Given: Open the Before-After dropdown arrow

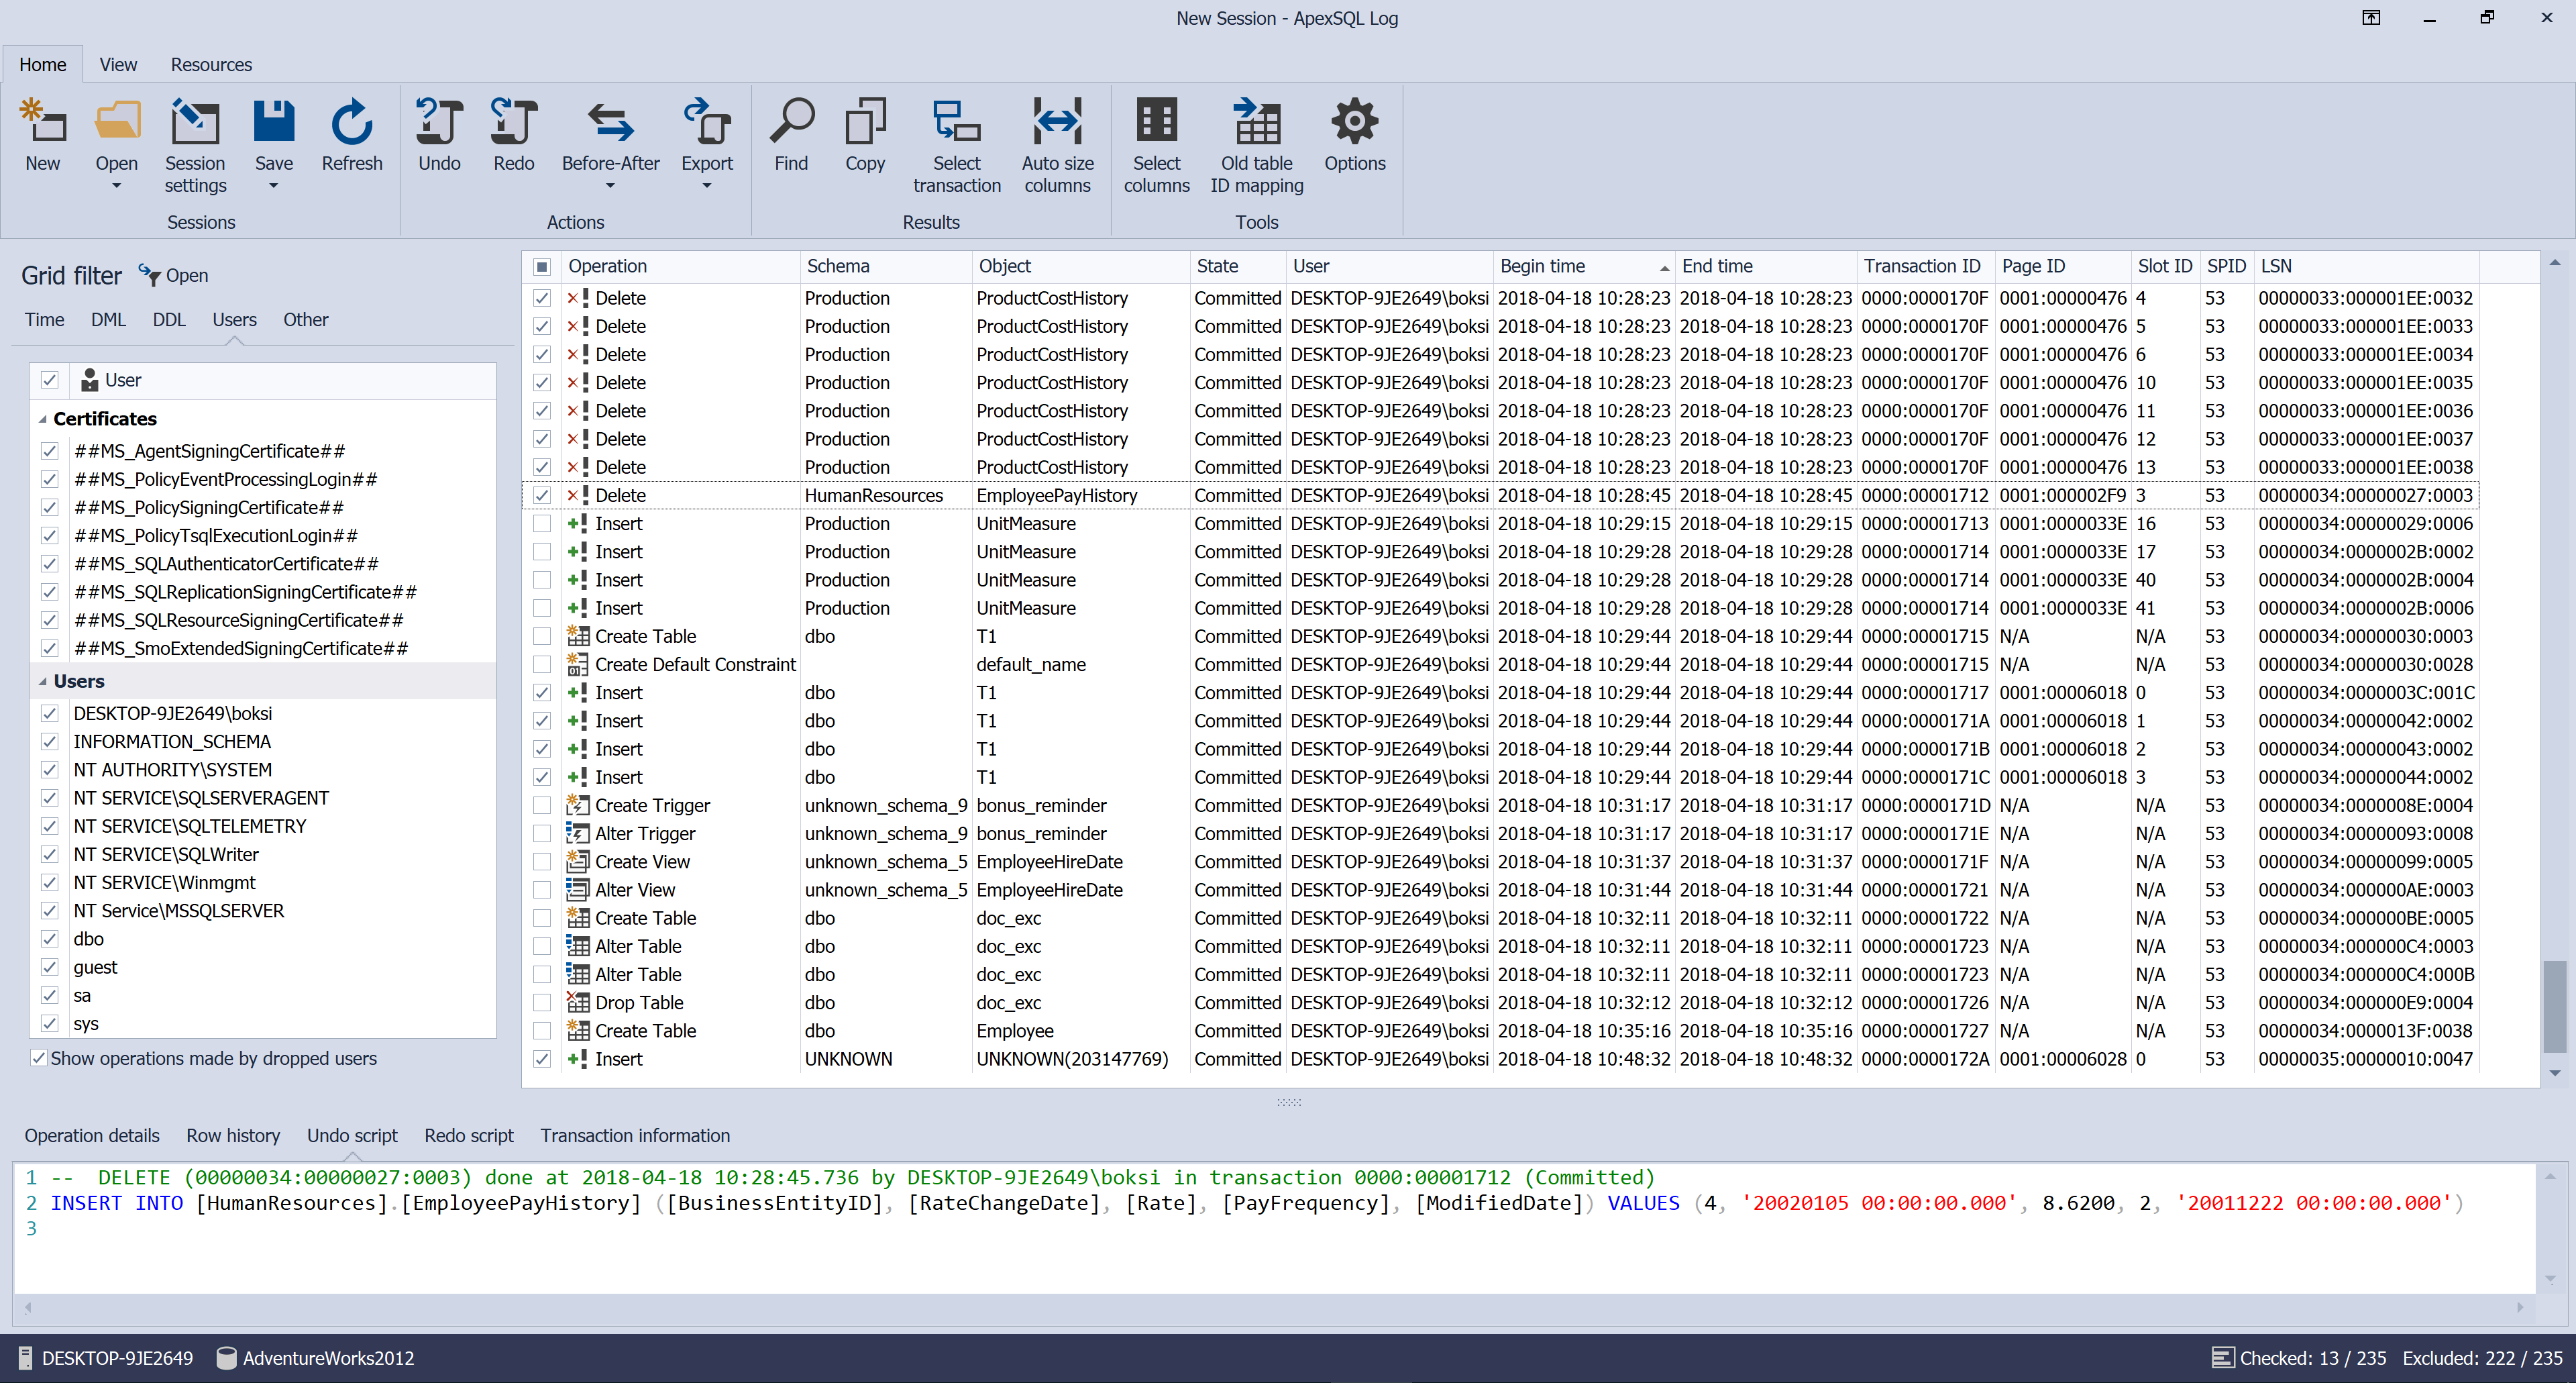Looking at the screenshot, I should tap(610, 186).
